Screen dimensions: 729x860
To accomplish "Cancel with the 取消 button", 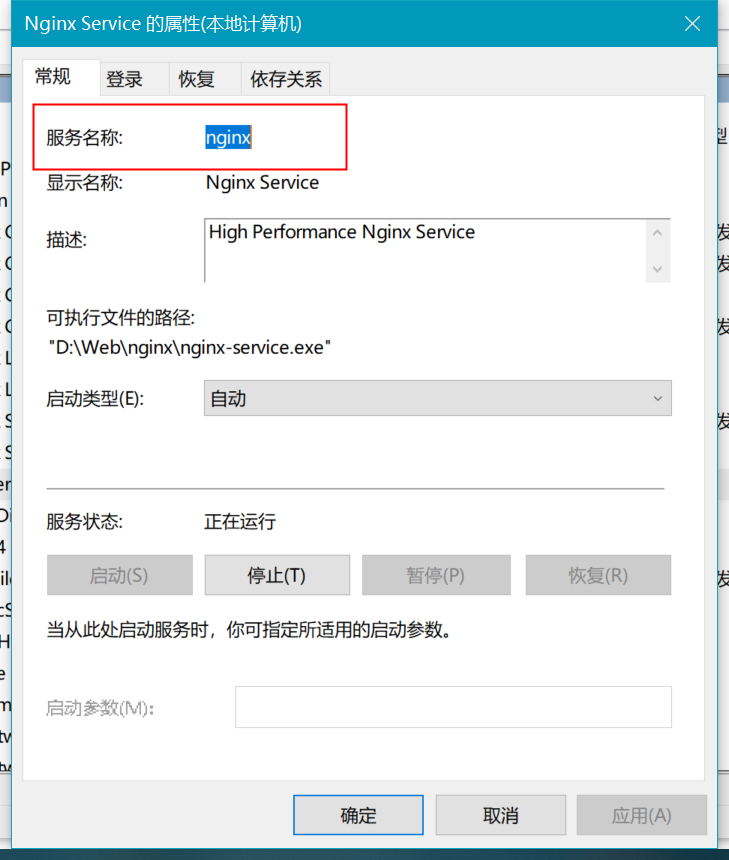I will 500,815.
